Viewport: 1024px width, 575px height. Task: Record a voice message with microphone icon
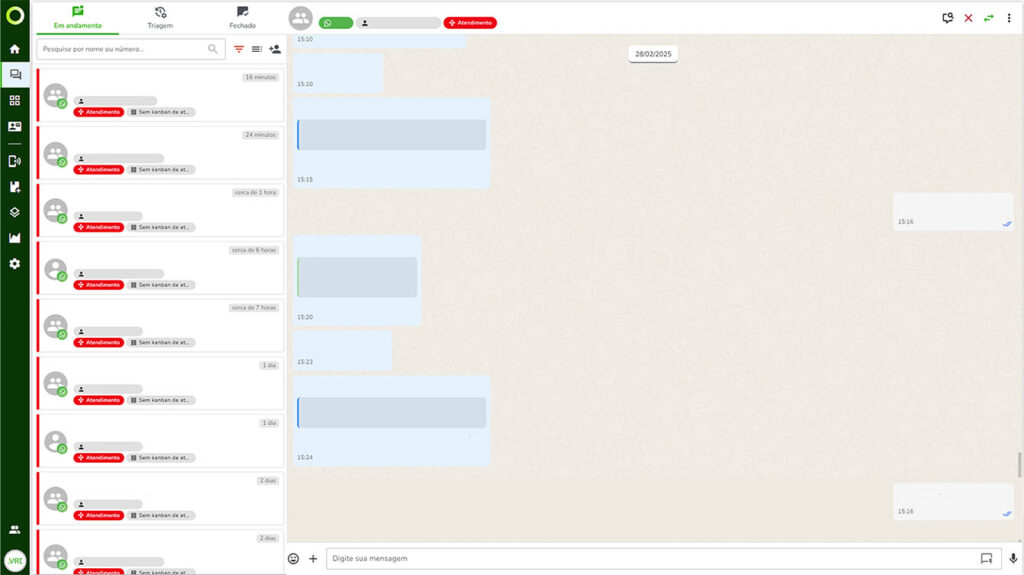click(x=1013, y=558)
